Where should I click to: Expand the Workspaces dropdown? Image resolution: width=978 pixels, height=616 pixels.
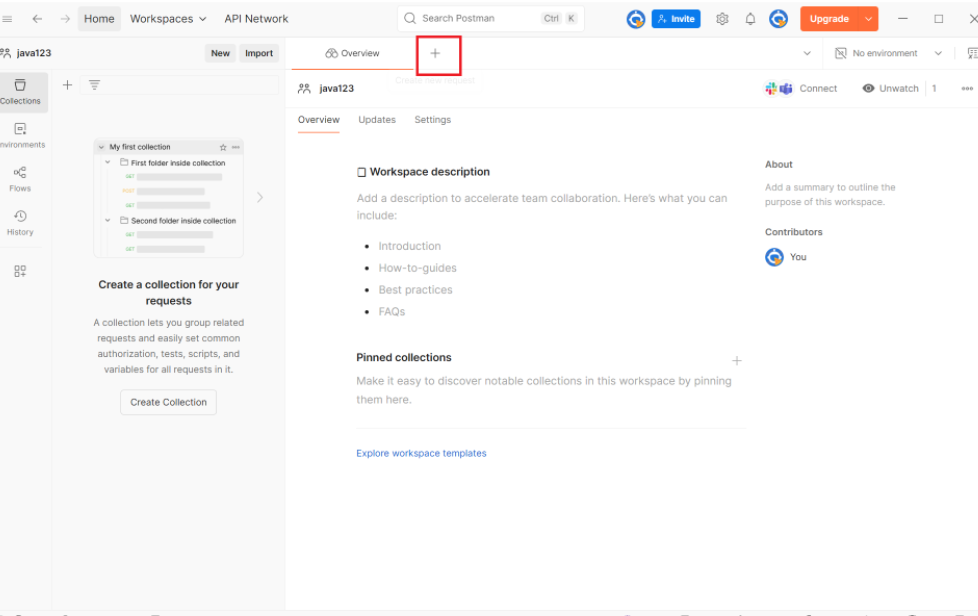168,19
